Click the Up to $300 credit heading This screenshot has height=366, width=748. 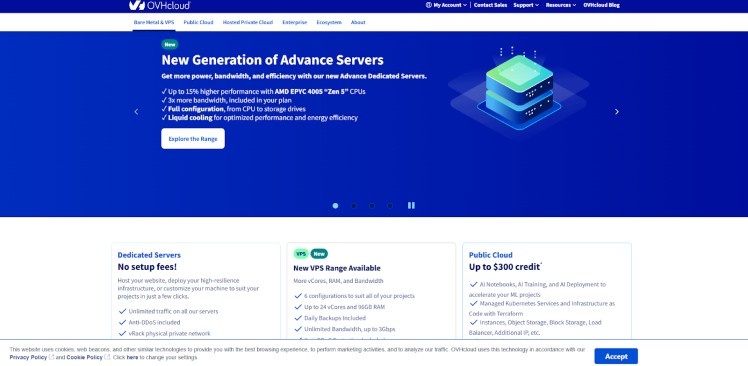(505, 267)
